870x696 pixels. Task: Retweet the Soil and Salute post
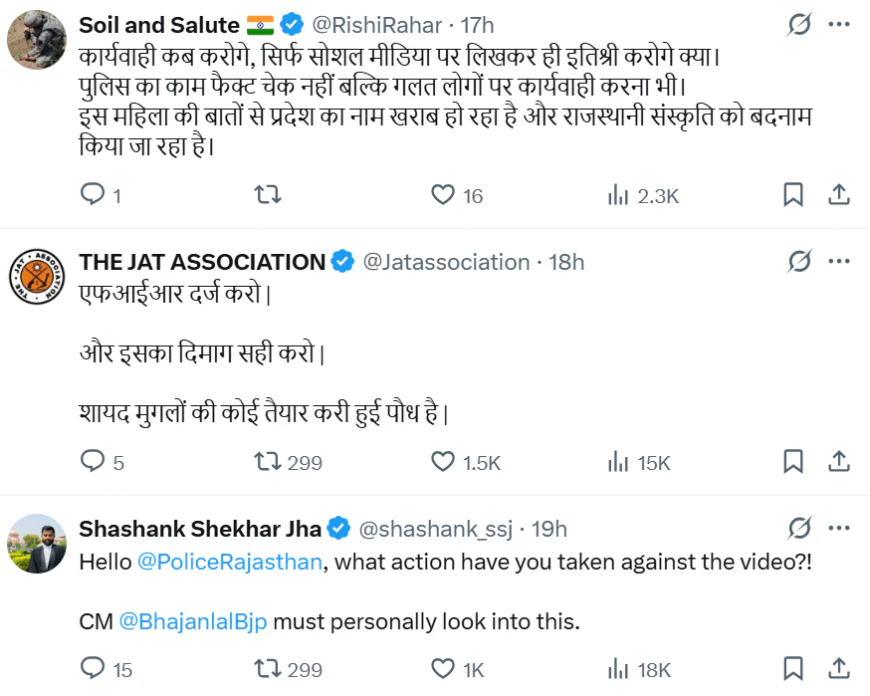(268, 195)
